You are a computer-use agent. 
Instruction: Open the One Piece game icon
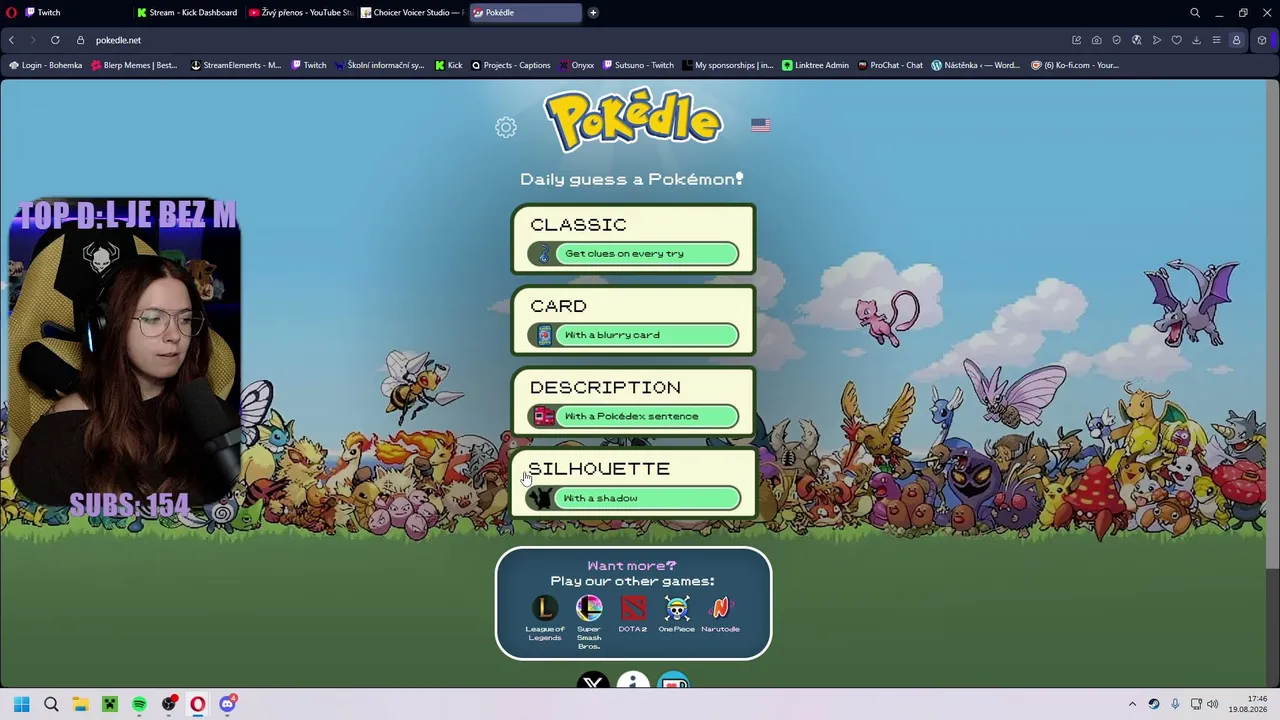[677, 608]
